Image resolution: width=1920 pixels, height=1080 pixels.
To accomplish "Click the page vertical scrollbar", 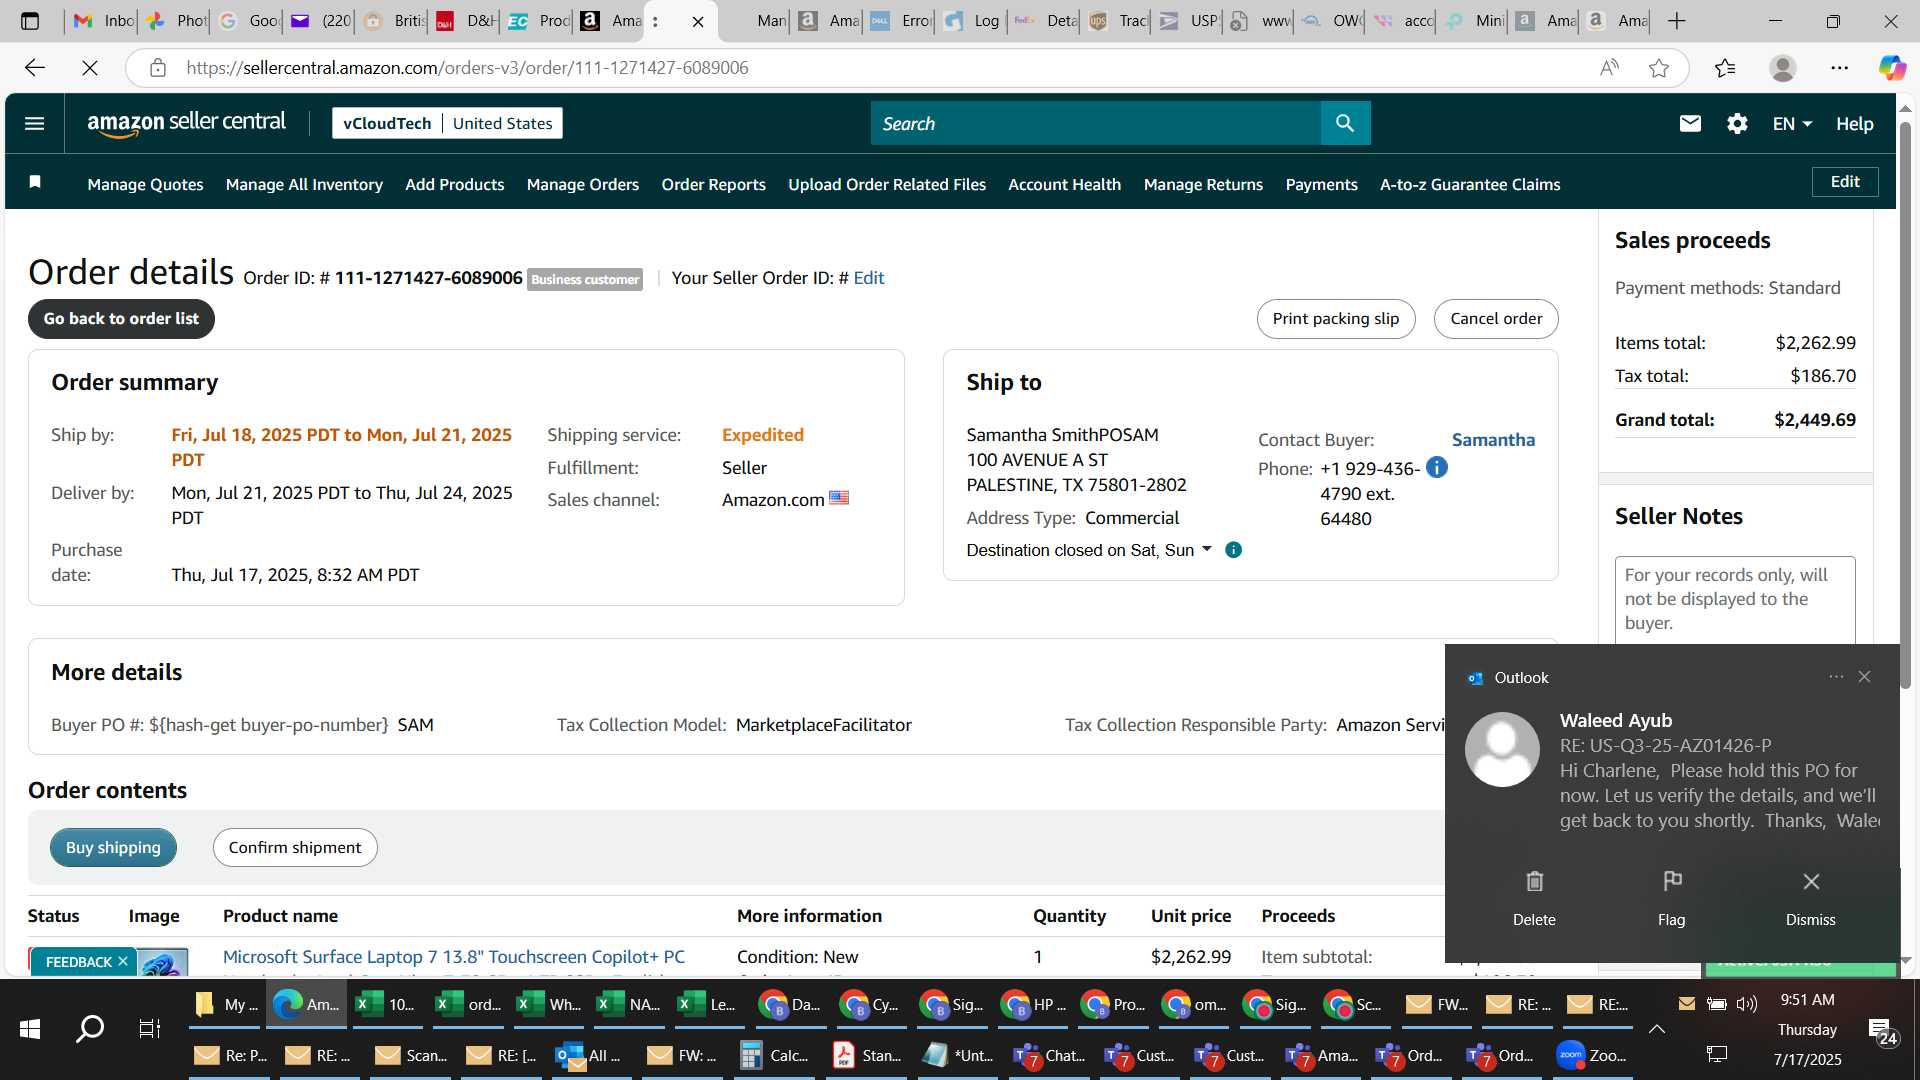I will pos(1905,405).
